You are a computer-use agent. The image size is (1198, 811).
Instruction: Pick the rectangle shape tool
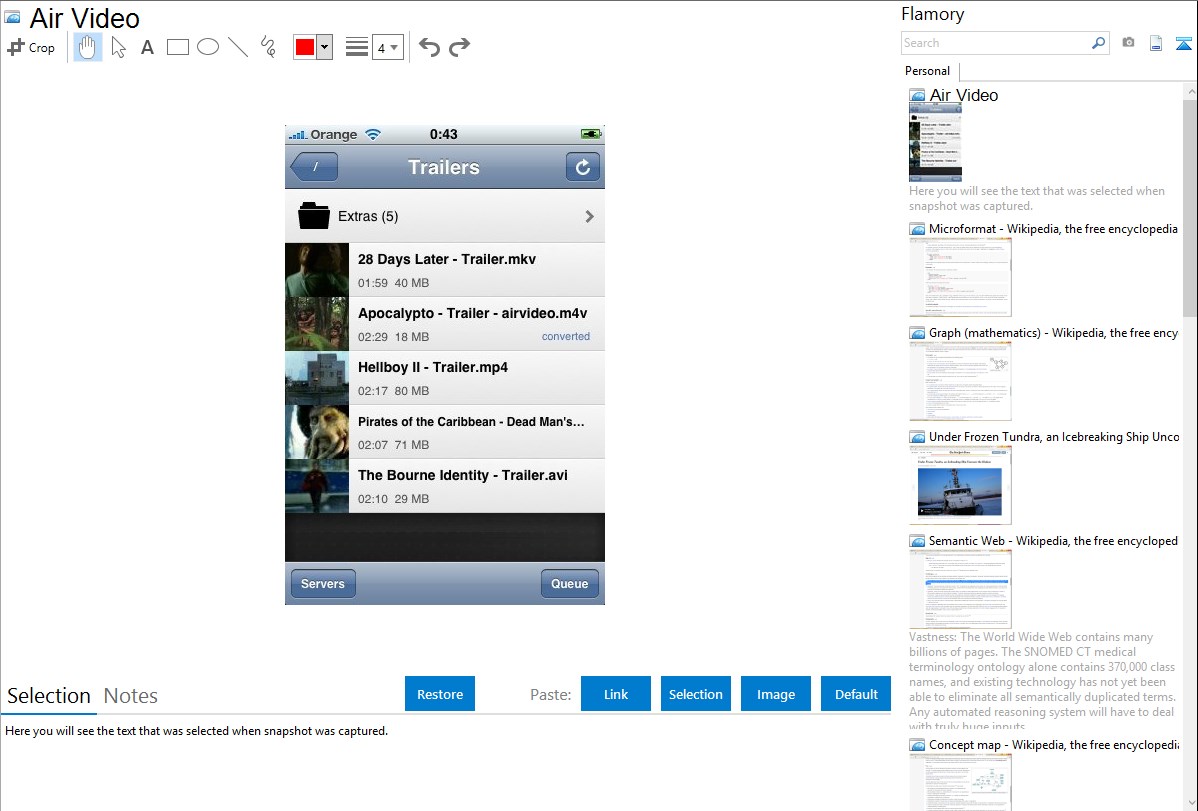[177, 47]
